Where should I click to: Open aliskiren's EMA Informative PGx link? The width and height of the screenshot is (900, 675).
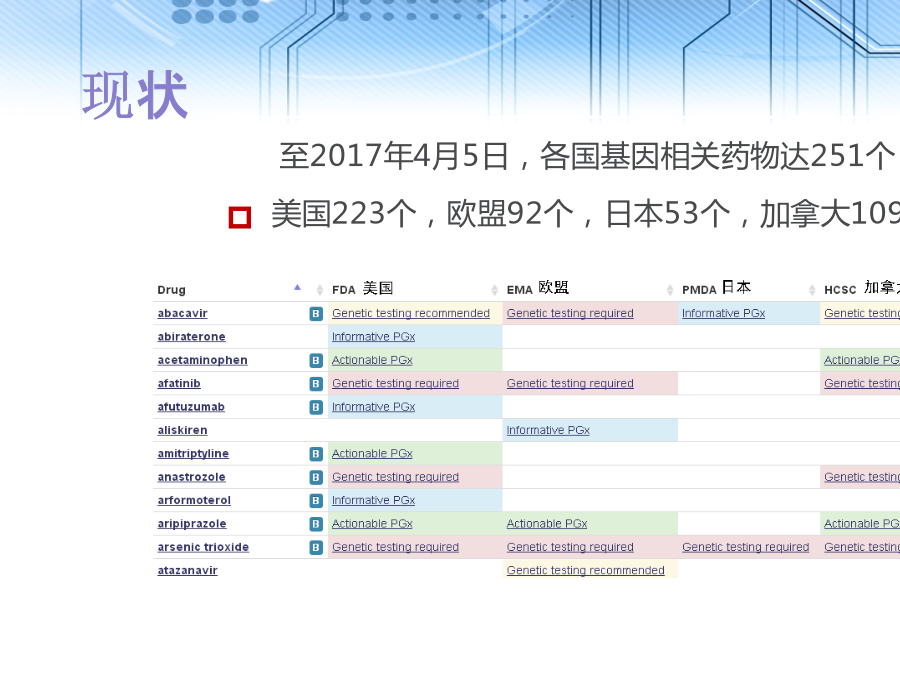coord(548,430)
